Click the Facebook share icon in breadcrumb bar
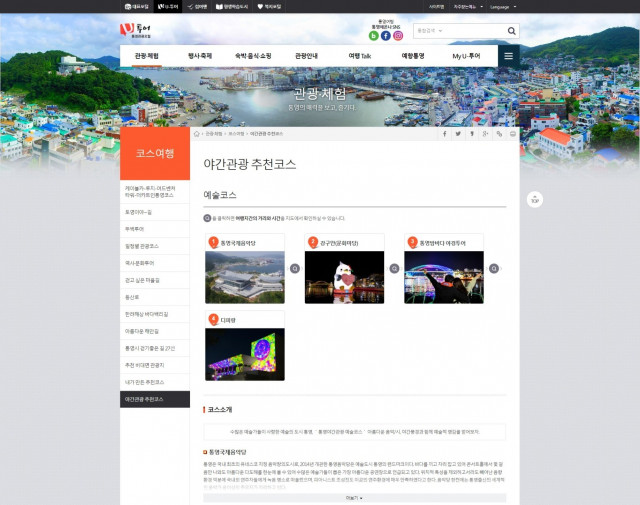This screenshot has height=505, width=640. pyautogui.click(x=445, y=133)
